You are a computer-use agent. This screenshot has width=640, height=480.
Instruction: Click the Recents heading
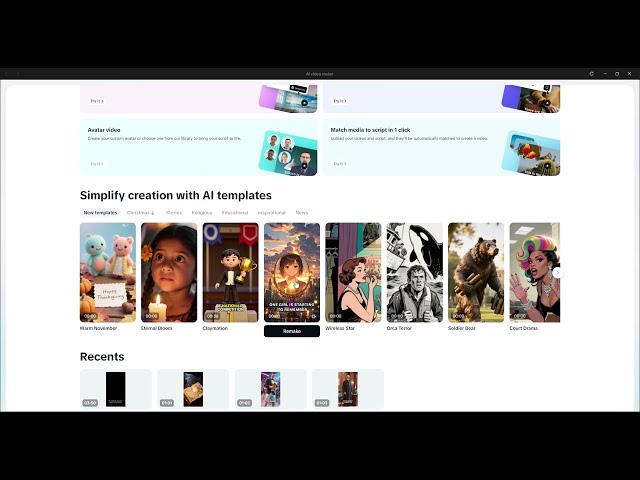coord(102,357)
